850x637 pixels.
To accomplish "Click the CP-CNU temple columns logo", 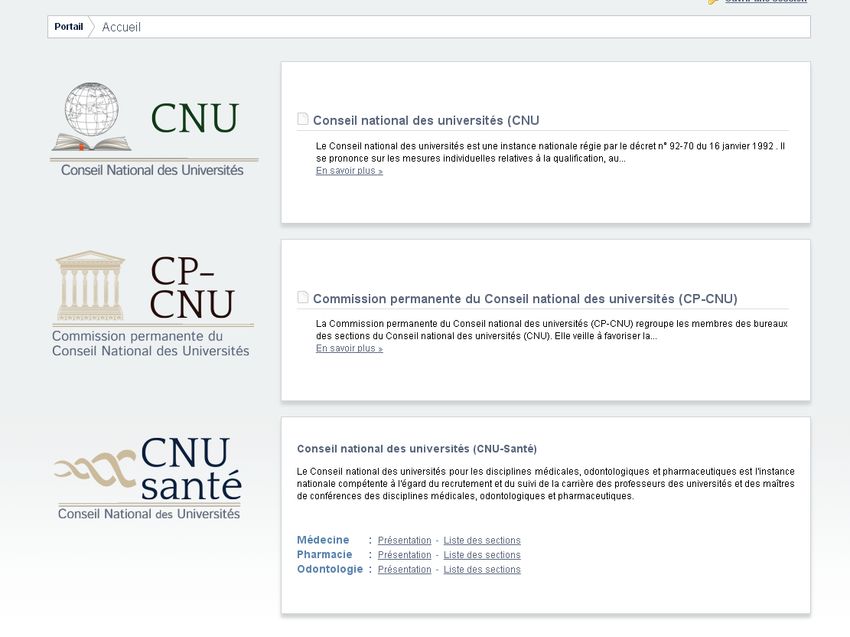I will (x=152, y=302).
